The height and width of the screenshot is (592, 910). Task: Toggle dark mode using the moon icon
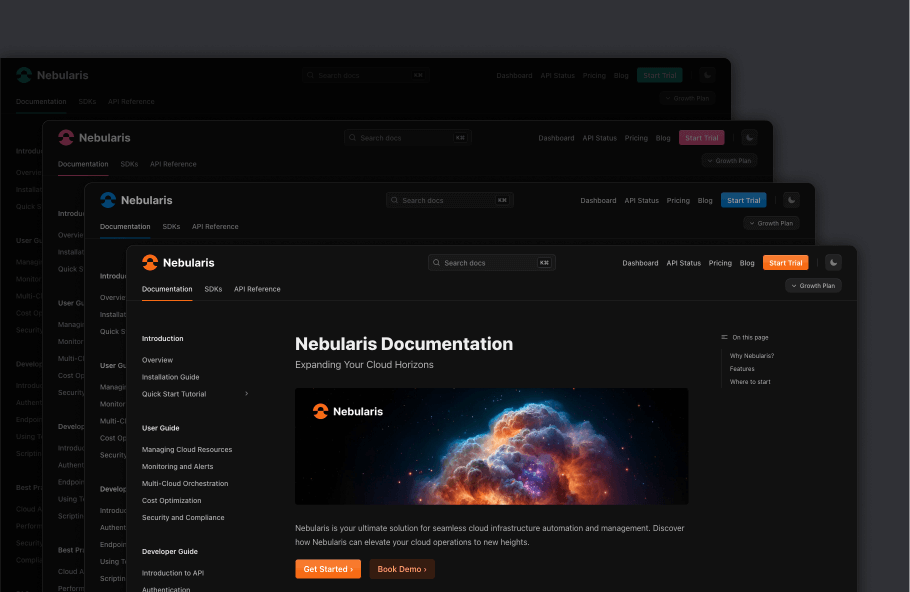833,262
